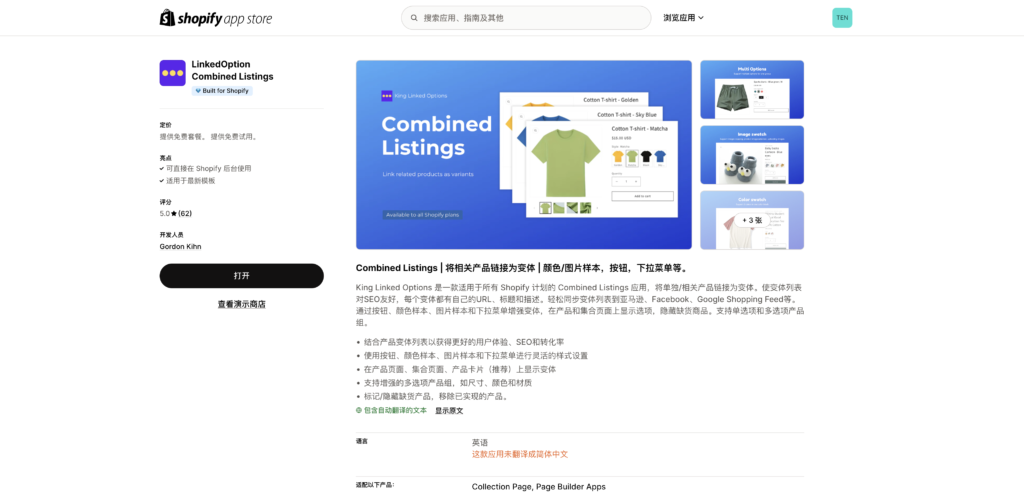
Task: Click the LinkedOption purple app icon
Action: click(172, 73)
